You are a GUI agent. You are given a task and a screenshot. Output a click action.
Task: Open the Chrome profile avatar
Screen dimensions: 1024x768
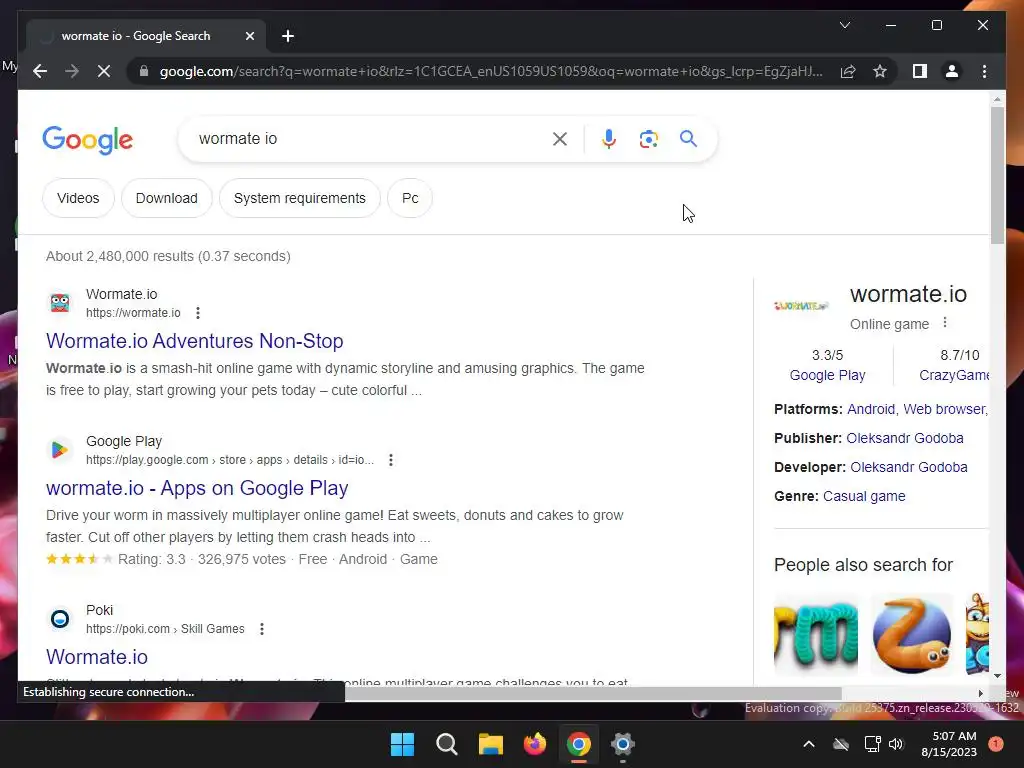(x=952, y=71)
